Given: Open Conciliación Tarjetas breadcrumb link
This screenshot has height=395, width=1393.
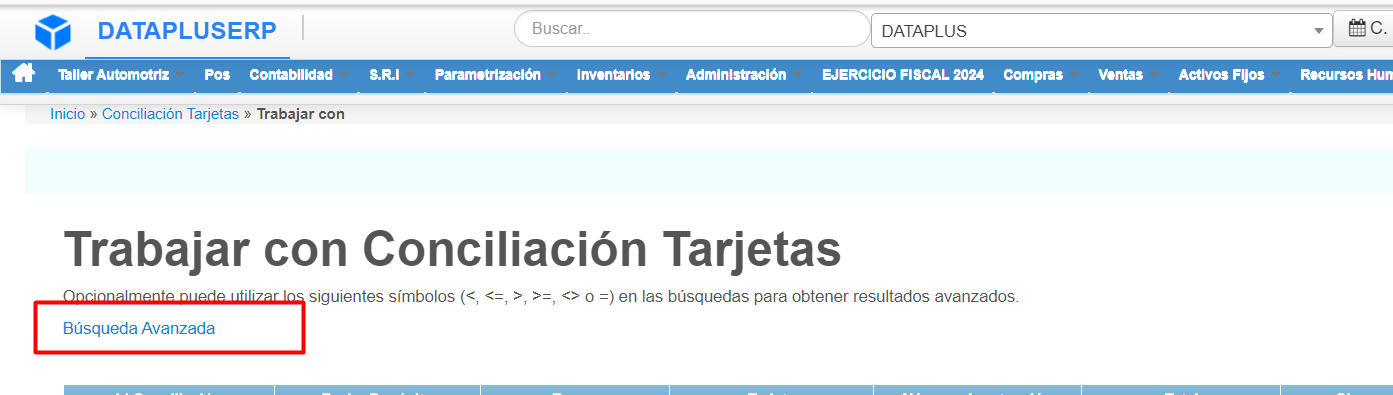Looking at the screenshot, I should [x=170, y=114].
